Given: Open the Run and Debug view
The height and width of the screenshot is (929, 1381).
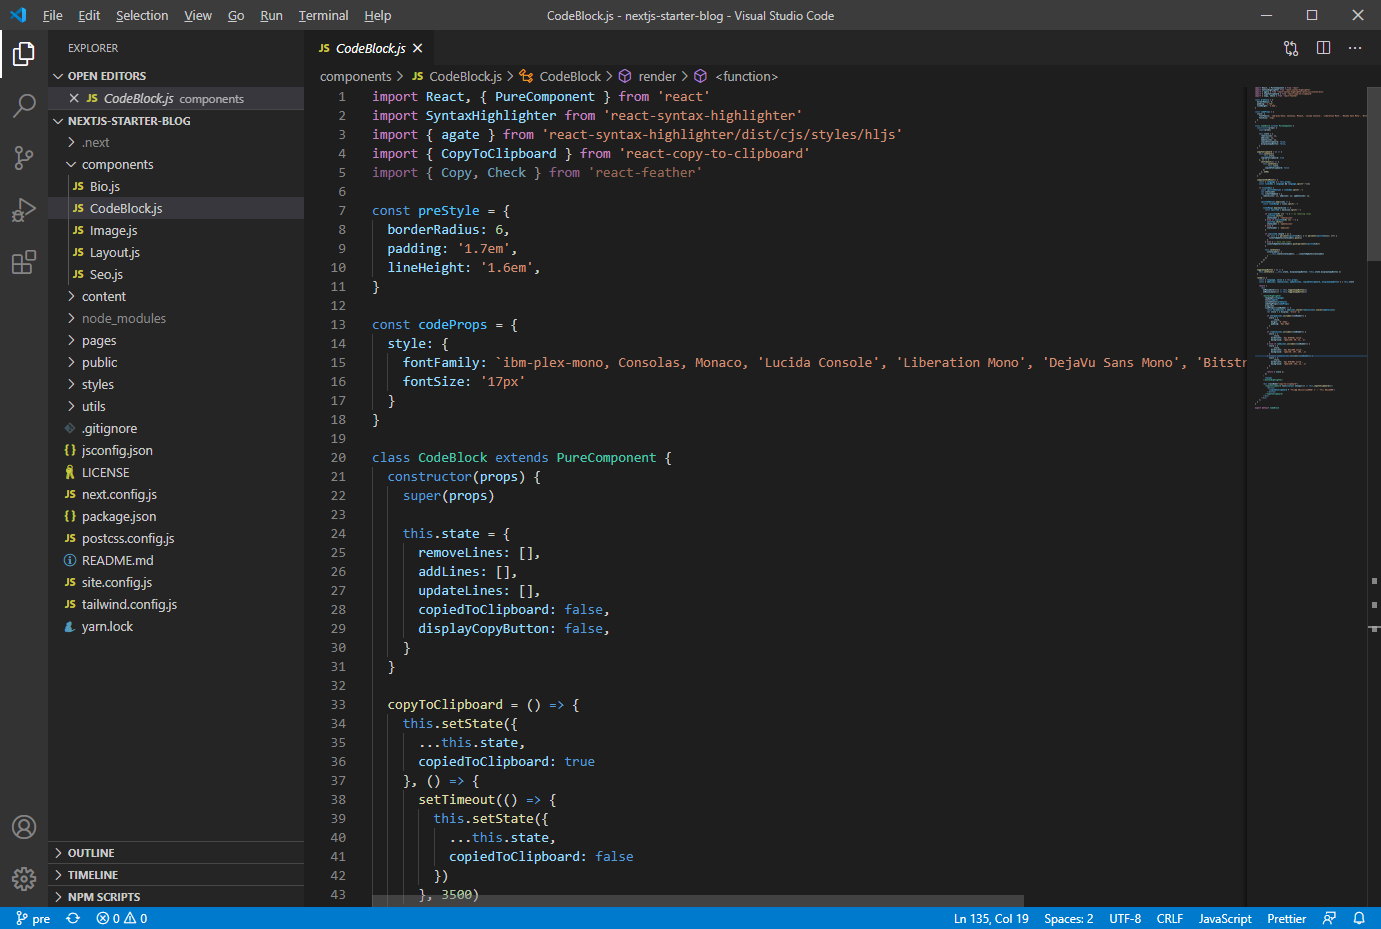Looking at the screenshot, I should pyautogui.click(x=24, y=210).
